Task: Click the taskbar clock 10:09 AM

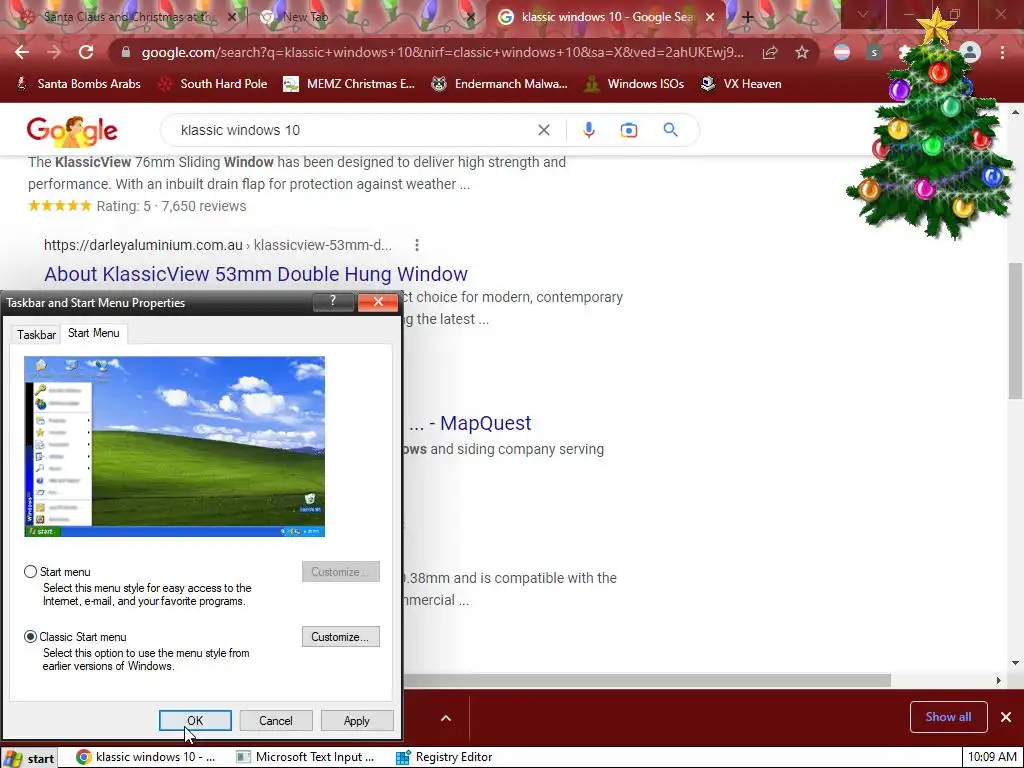Action: 991,757
